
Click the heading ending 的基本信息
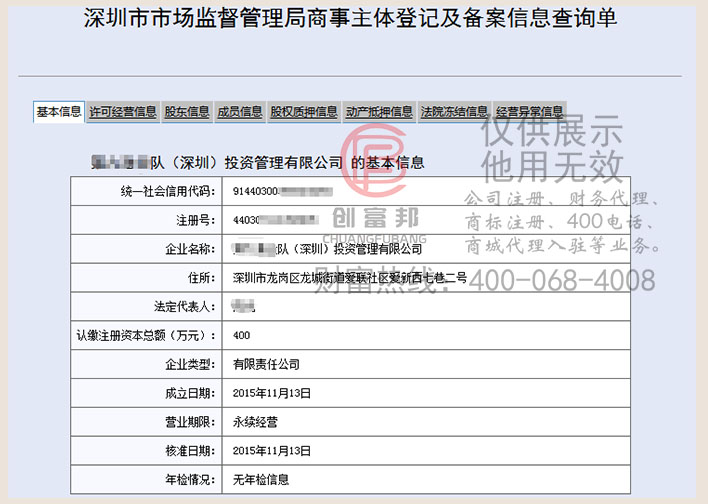tap(258, 163)
